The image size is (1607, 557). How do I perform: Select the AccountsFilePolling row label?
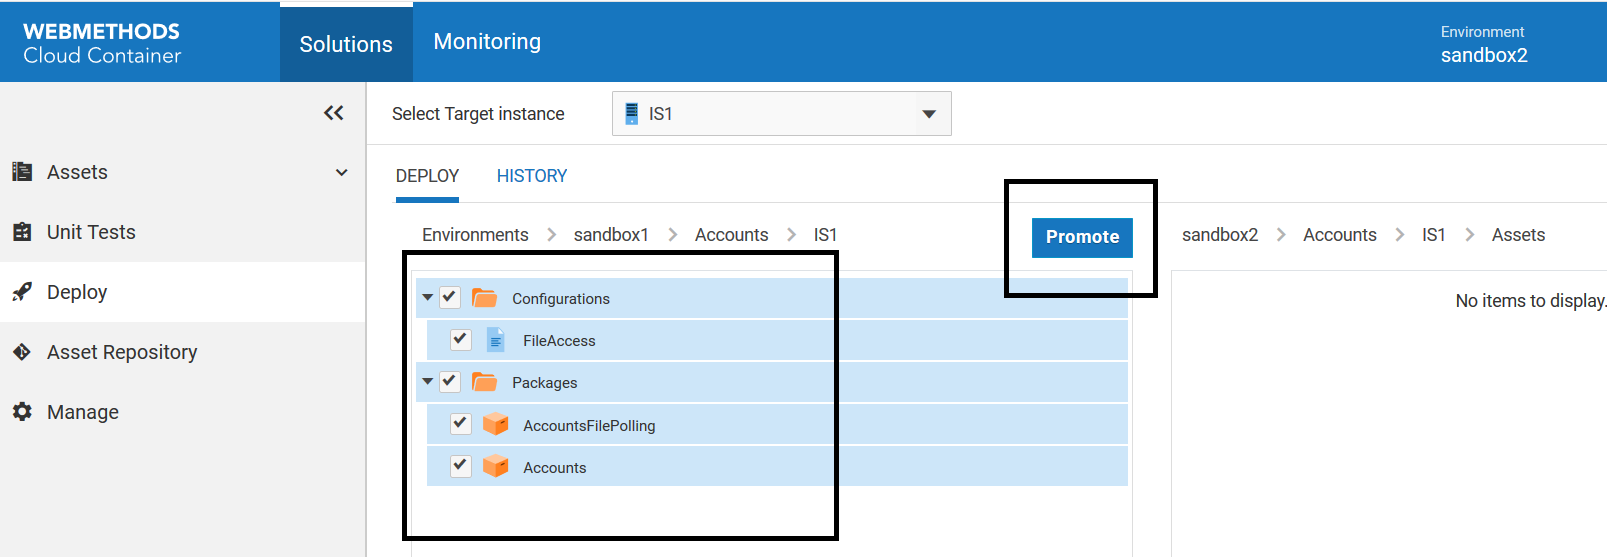[589, 426]
